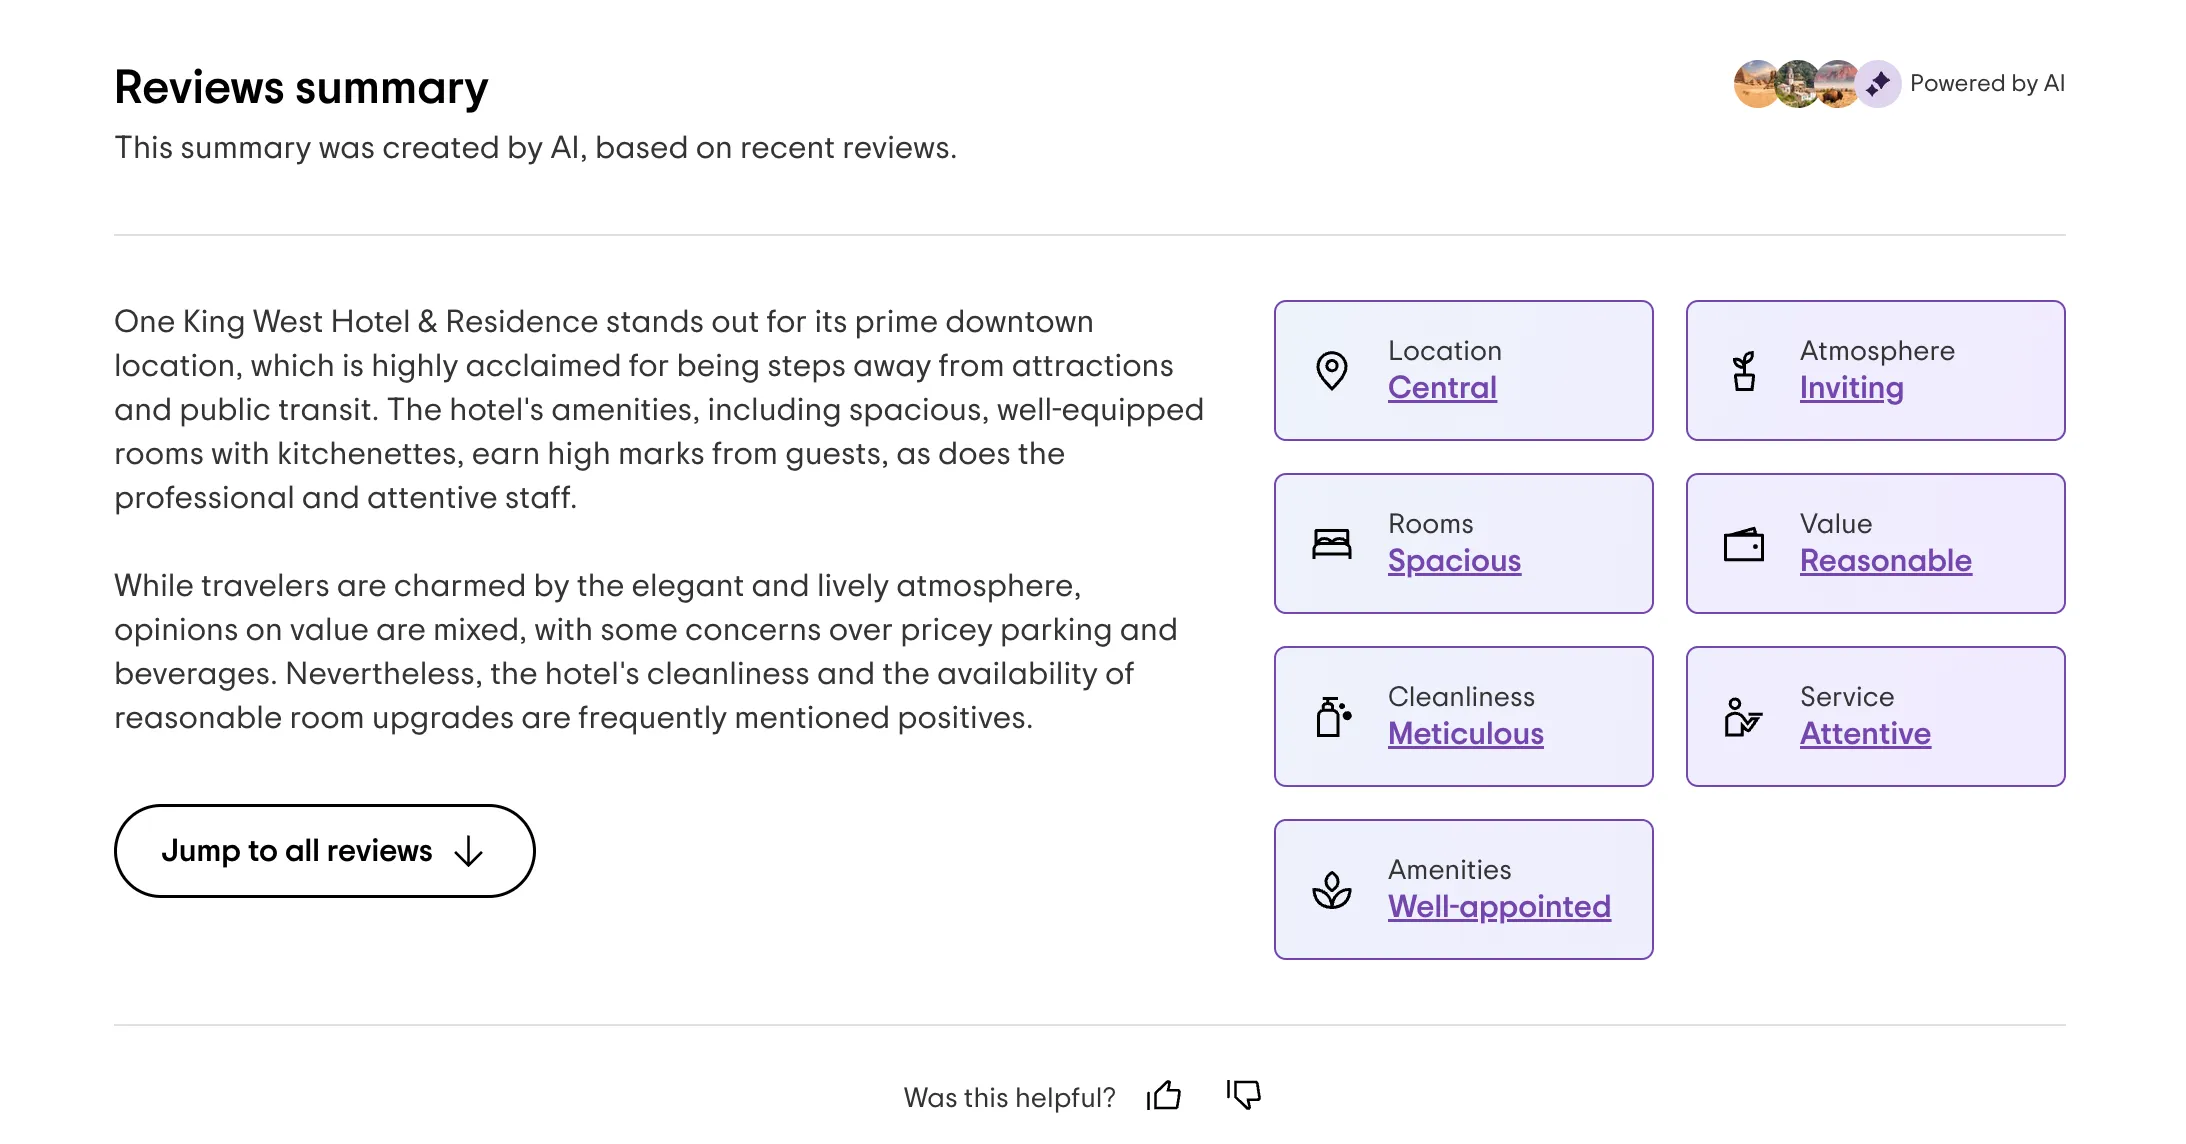Click the wallet icon for Value

[x=1743, y=545]
